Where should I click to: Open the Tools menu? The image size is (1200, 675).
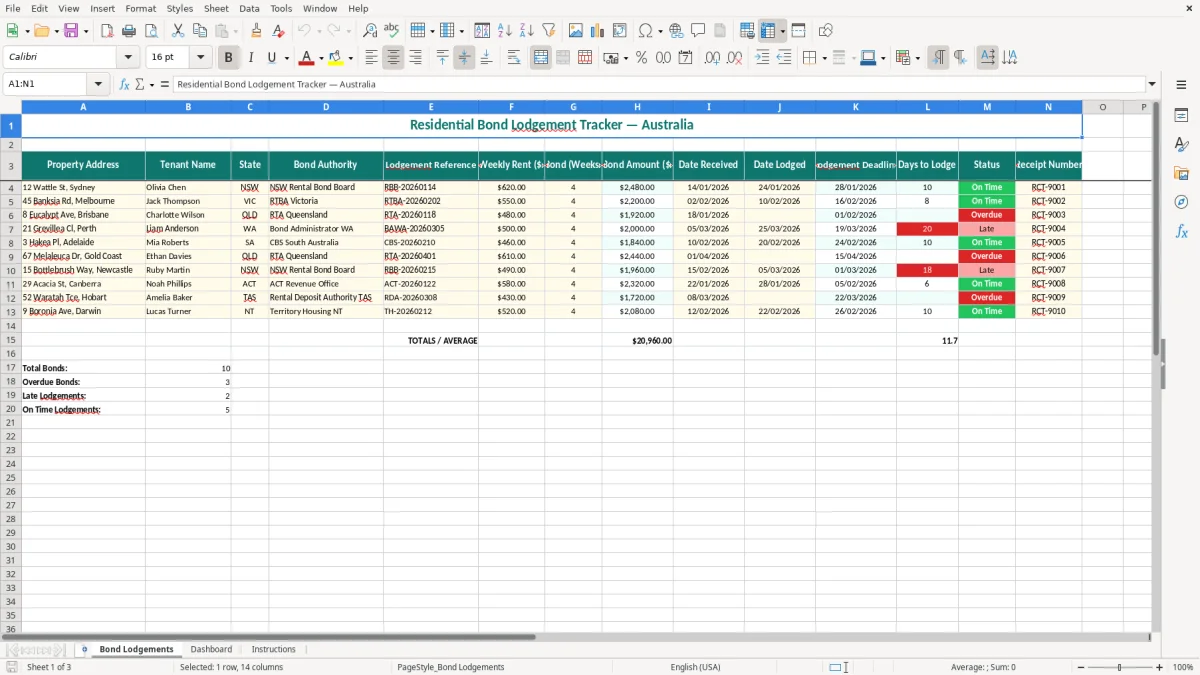point(281,8)
